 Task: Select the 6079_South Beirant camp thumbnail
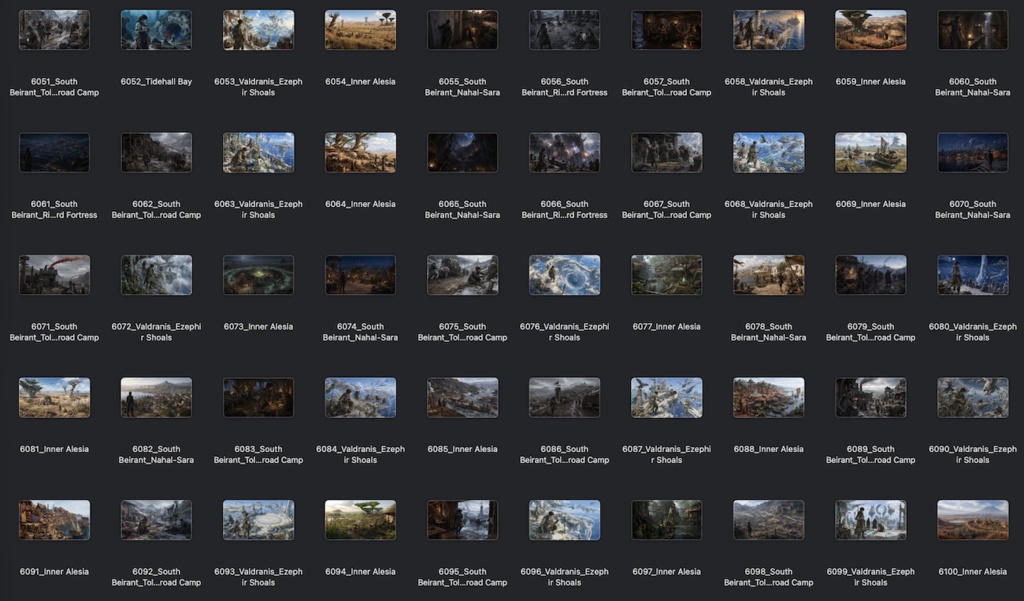coord(871,275)
